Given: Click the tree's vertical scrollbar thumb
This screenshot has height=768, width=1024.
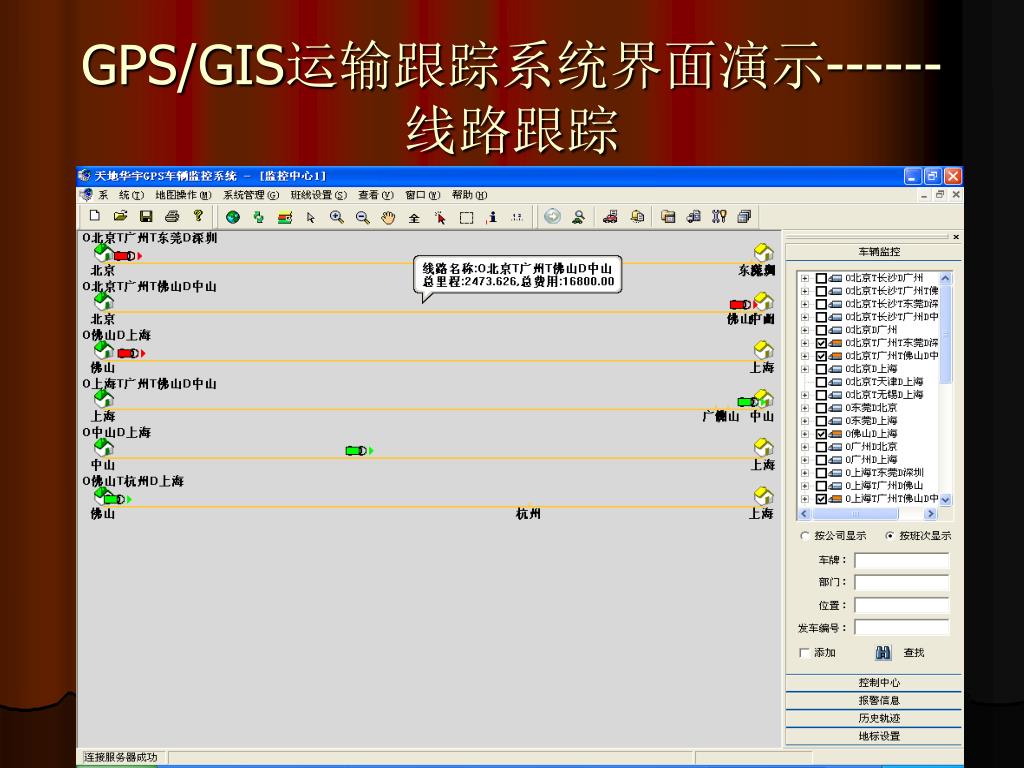Looking at the screenshot, I should click(945, 333).
